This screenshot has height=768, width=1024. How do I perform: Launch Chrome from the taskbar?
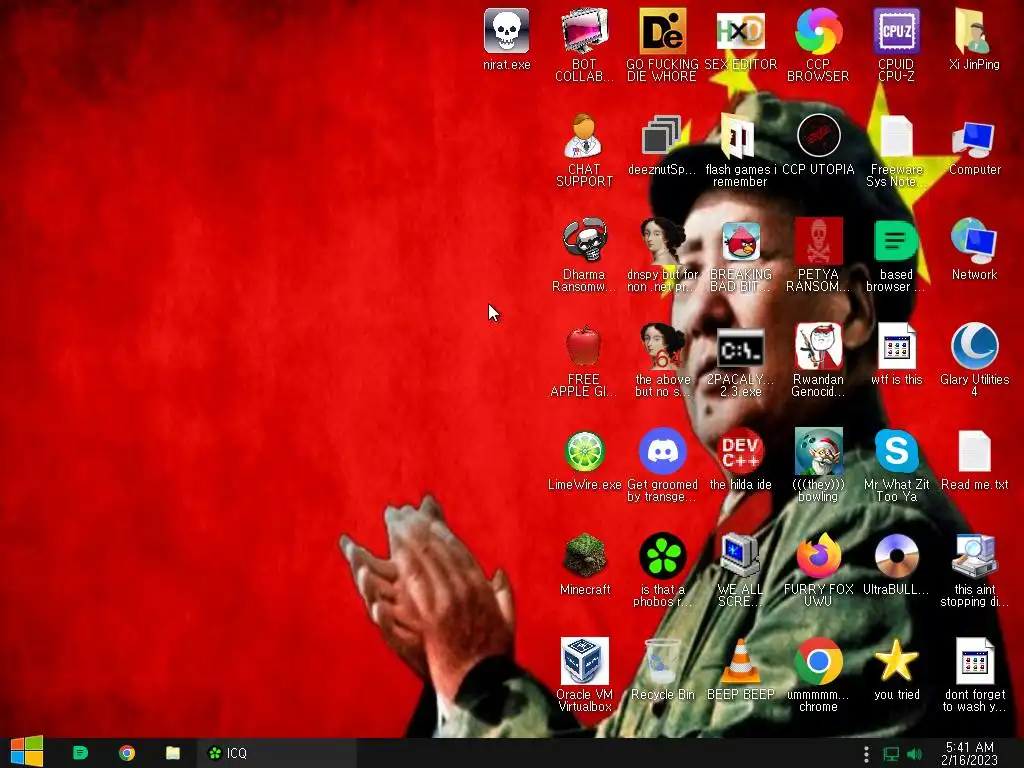pos(127,753)
